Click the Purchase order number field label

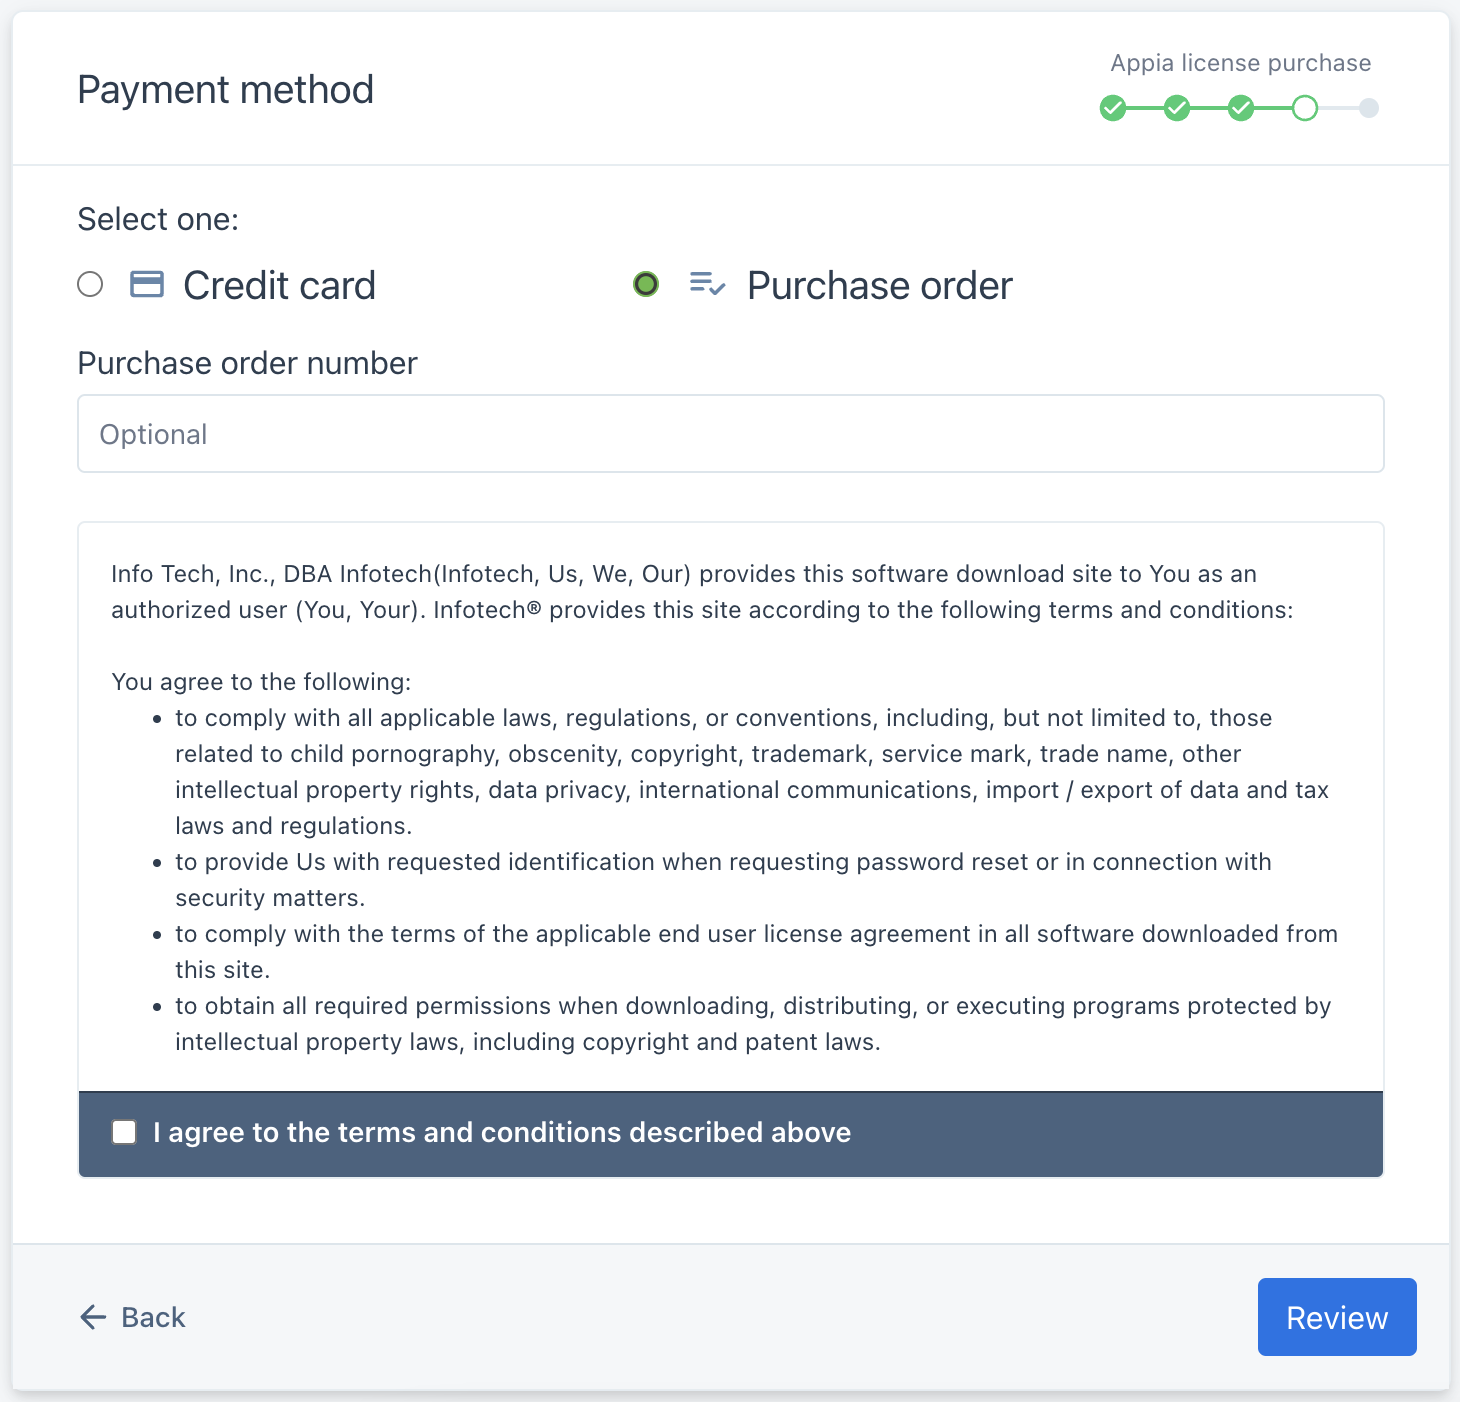247,363
